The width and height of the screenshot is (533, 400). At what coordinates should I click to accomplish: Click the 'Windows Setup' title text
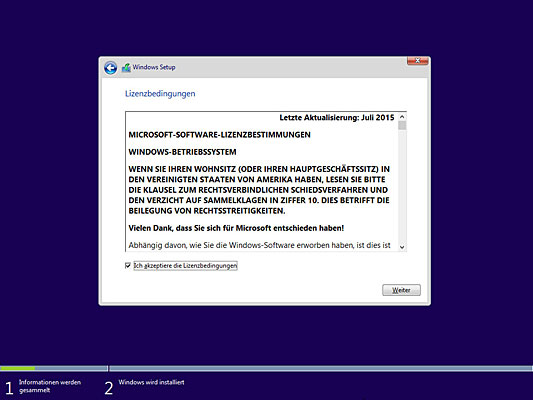pos(154,67)
